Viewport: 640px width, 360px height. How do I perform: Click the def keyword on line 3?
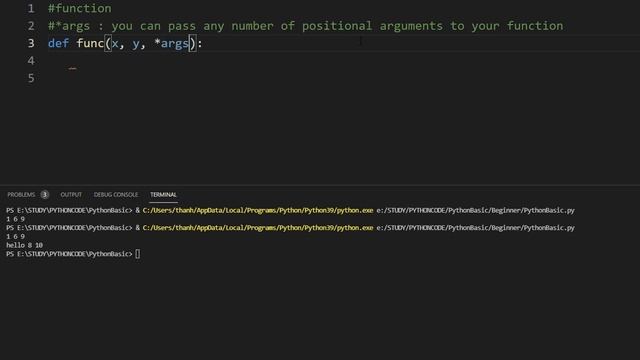58,43
